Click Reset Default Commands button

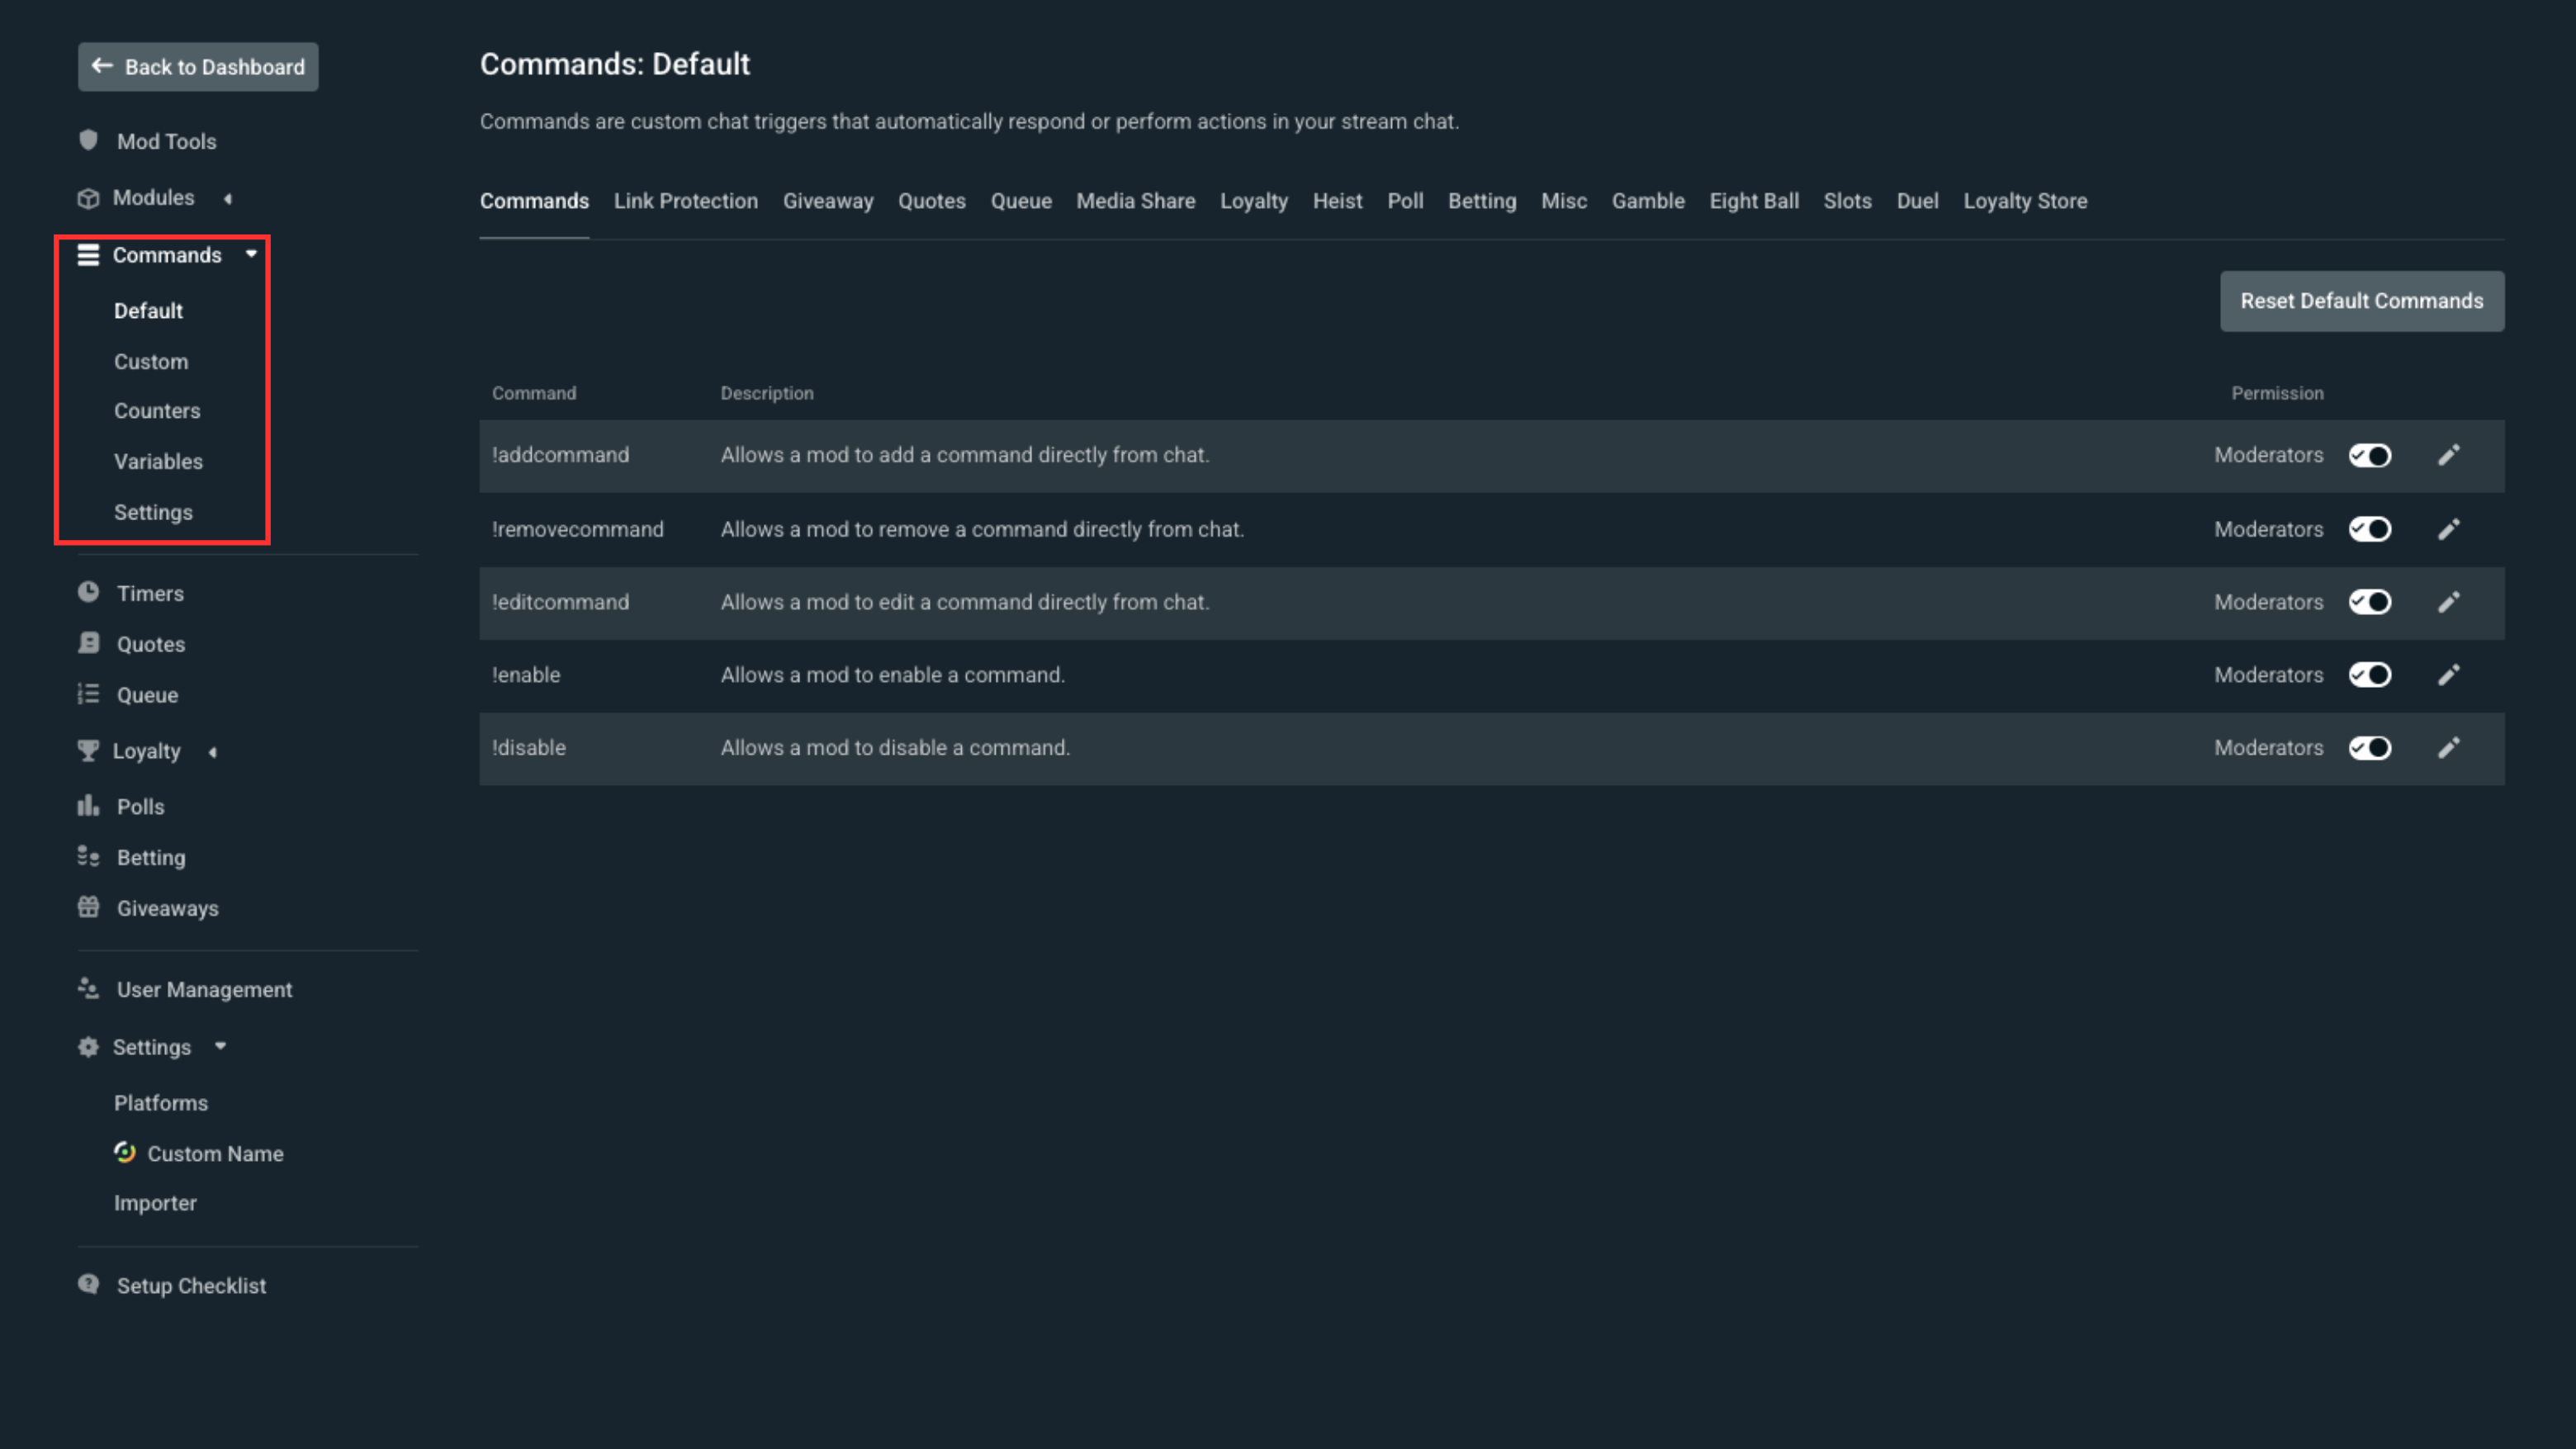2362,301
